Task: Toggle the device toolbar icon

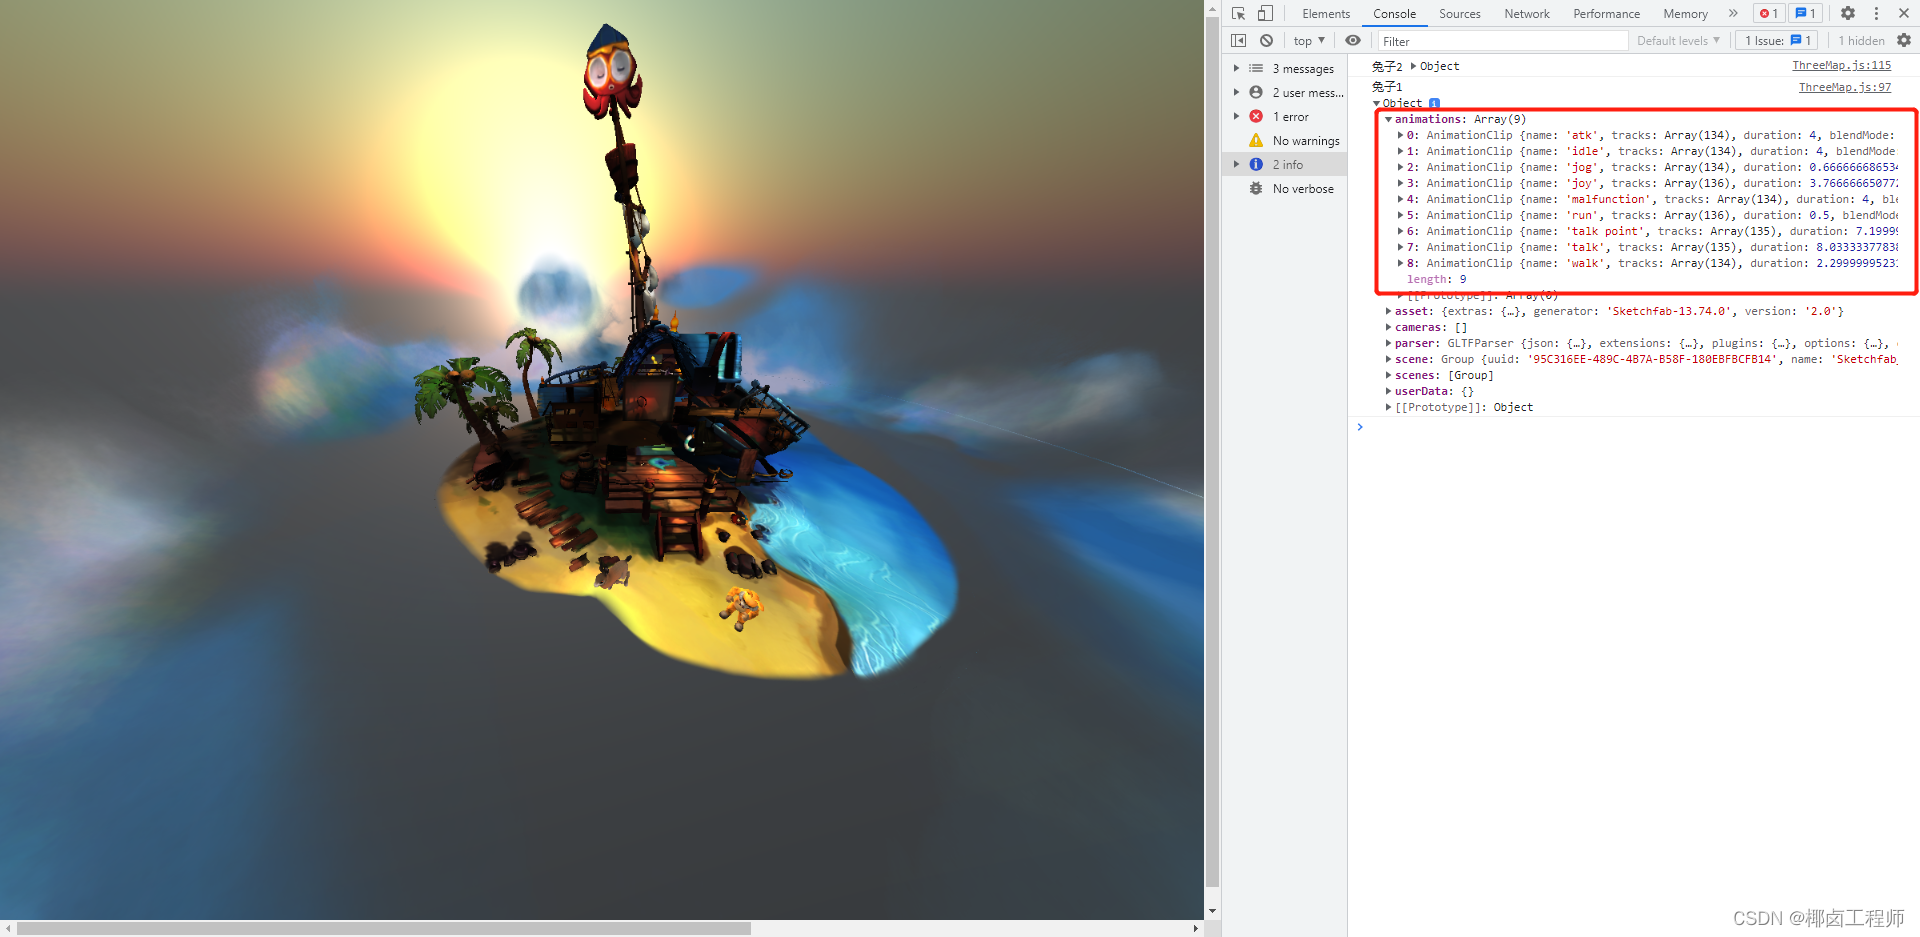Action: (x=1265, y=13)
